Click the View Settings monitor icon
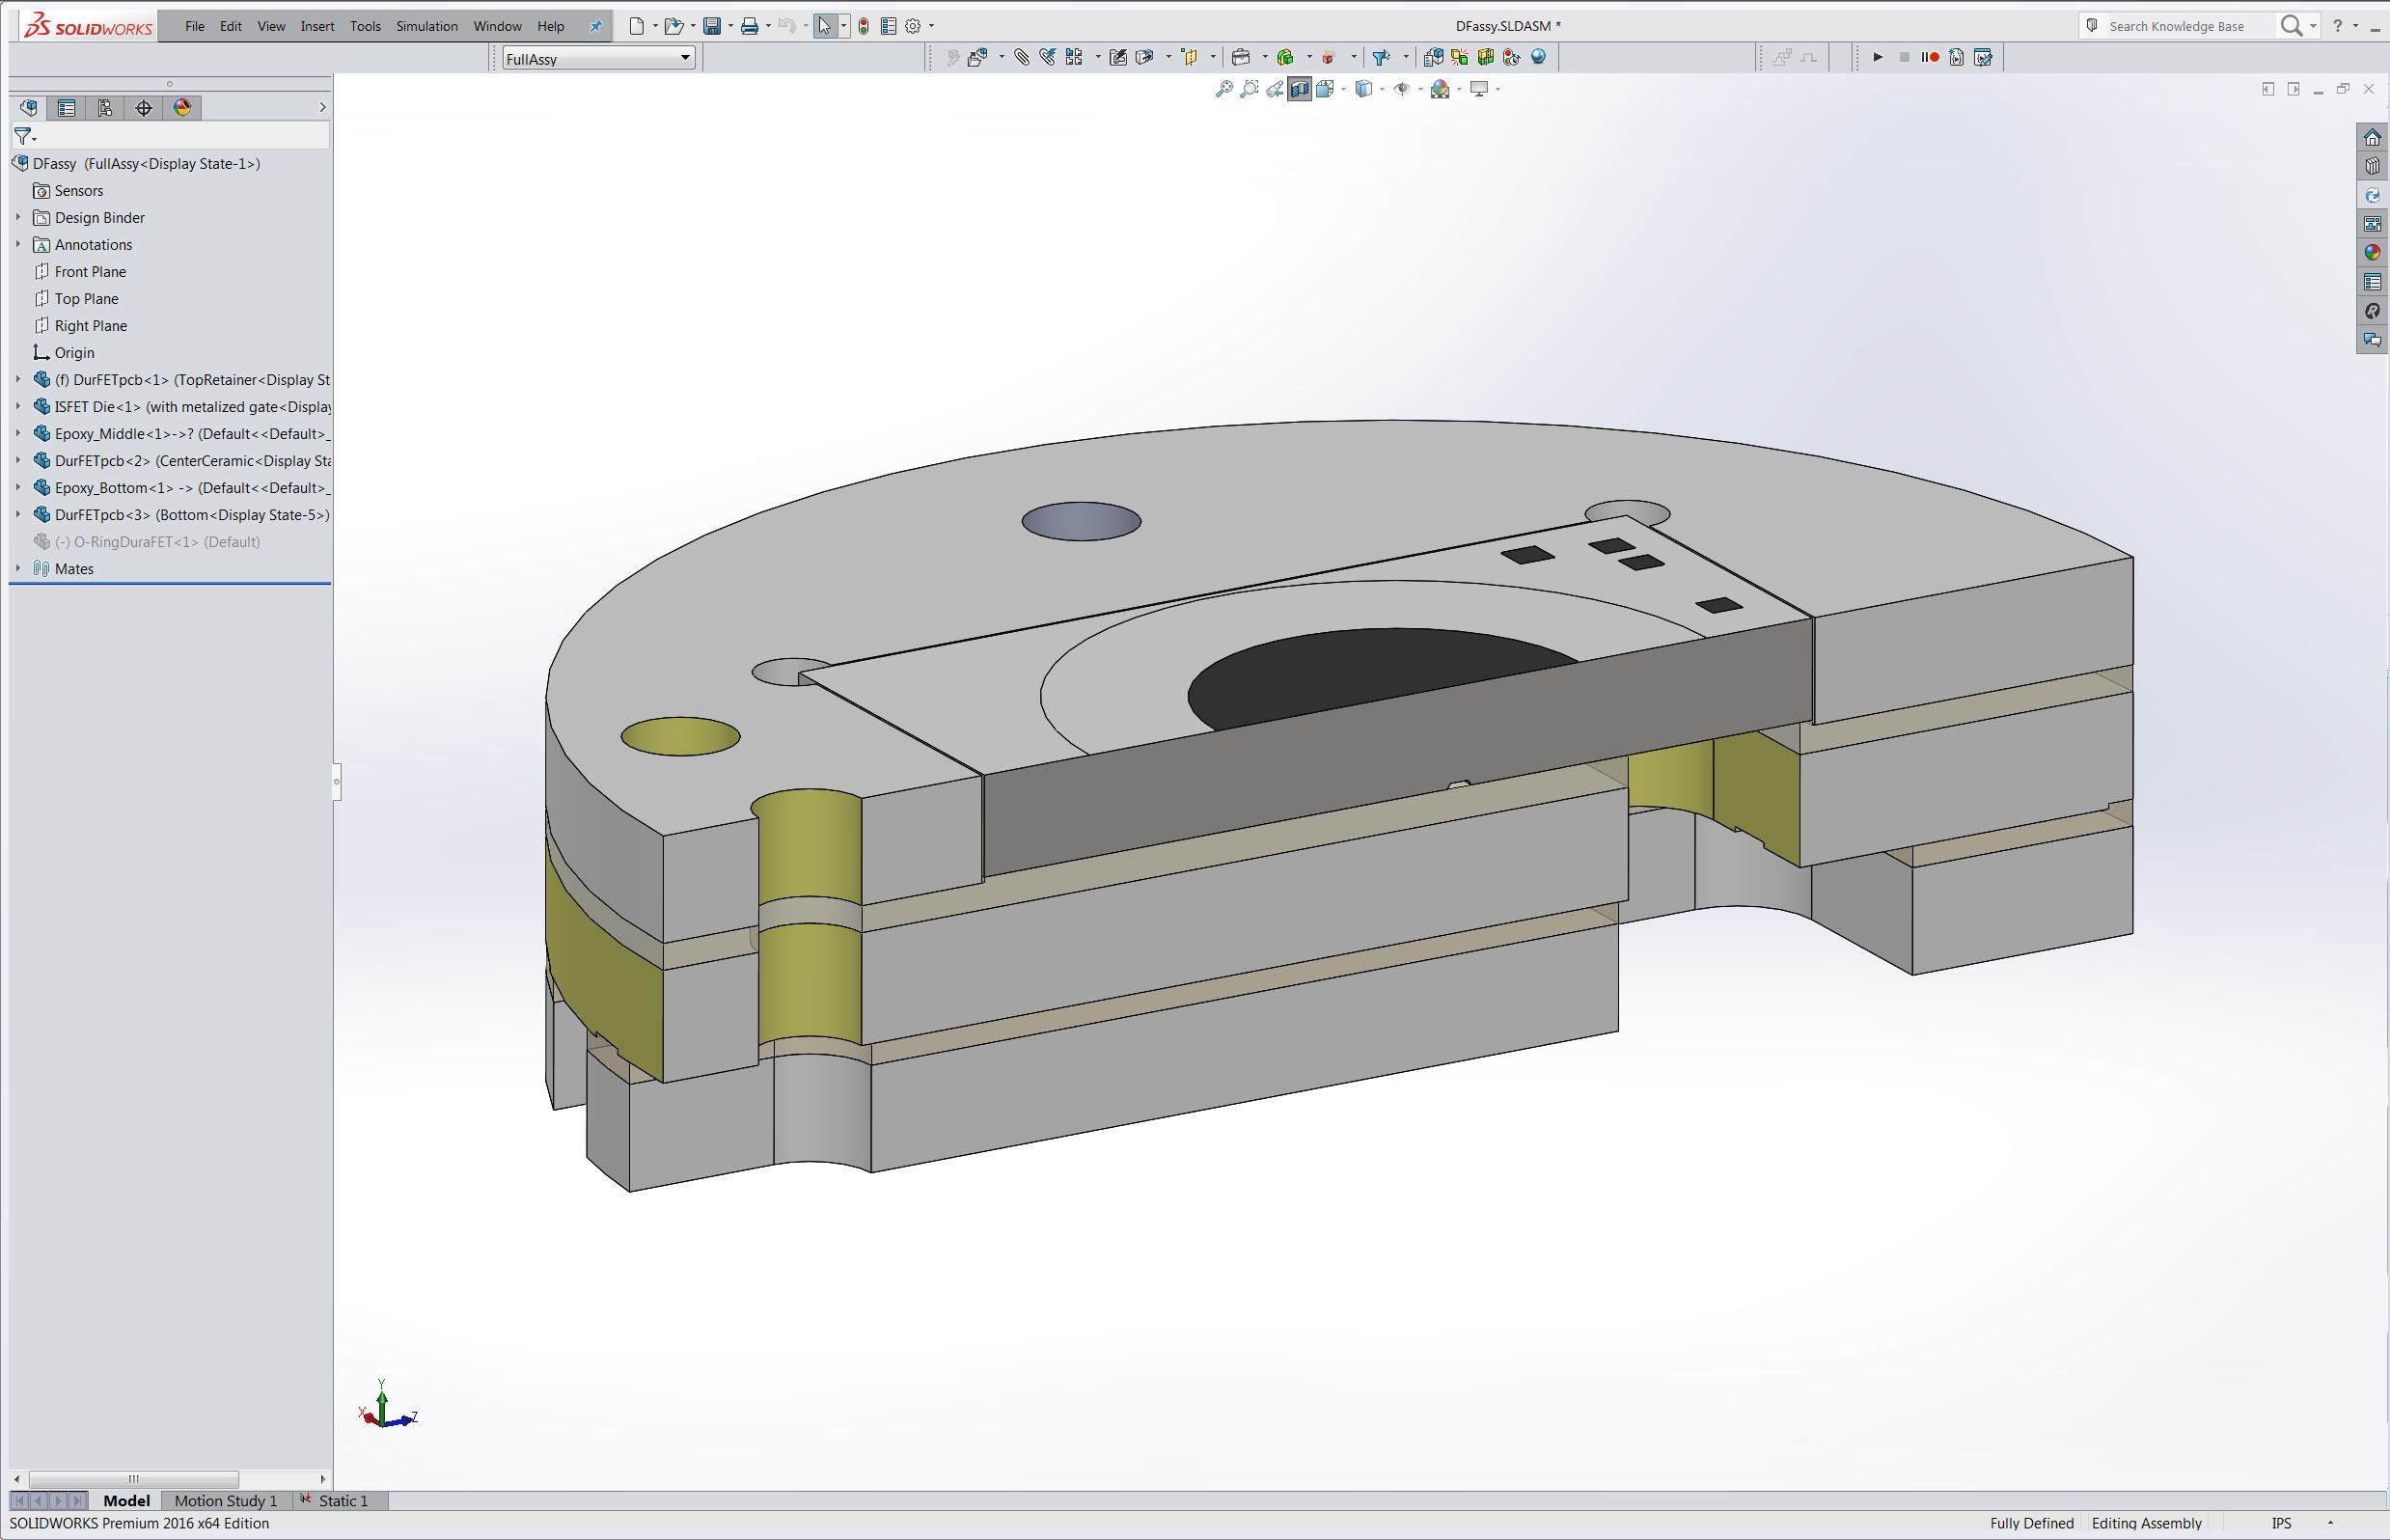This screenshot has height=1540, width=2390. pyautogui.click(x=1479, y=90)
